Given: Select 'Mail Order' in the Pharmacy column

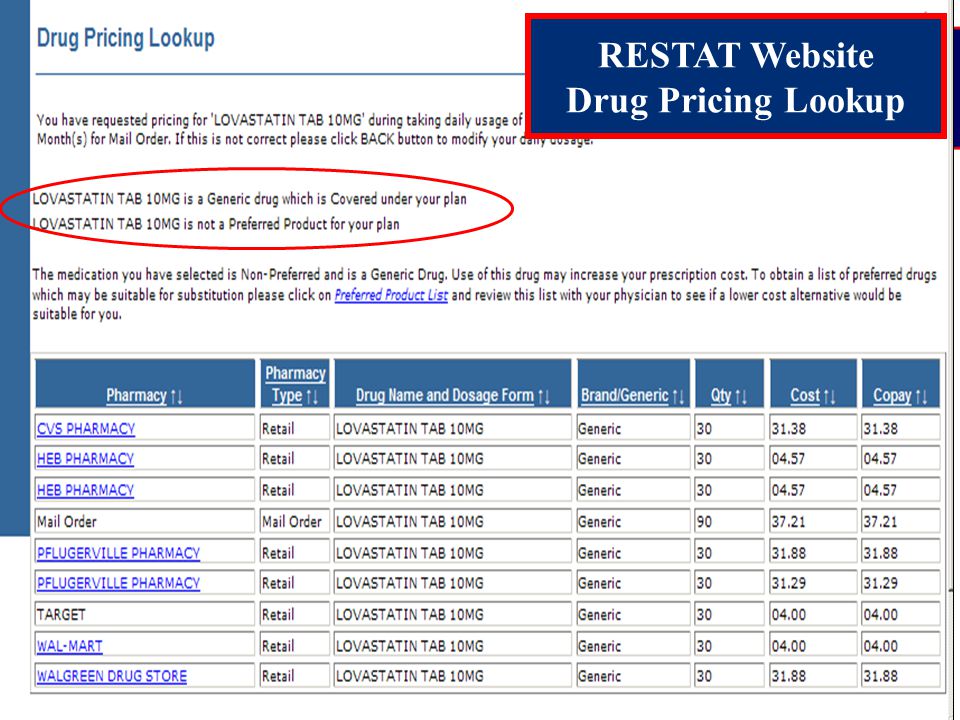Looking at the screenshot, I should (67, 522).
